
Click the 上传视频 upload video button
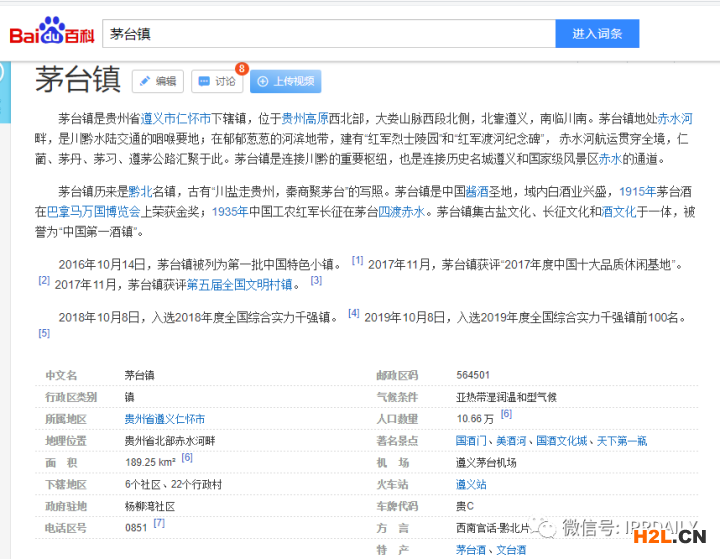point(285,81)
